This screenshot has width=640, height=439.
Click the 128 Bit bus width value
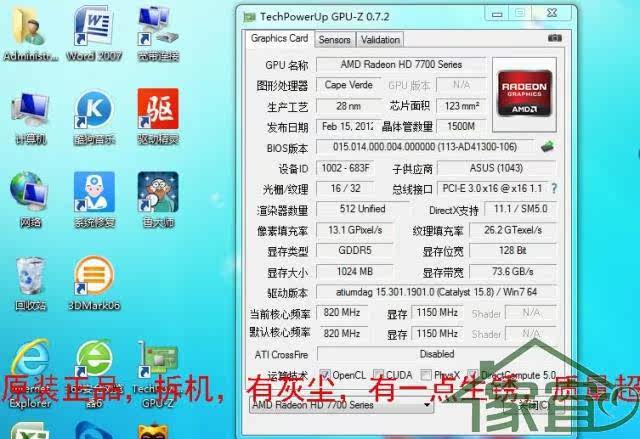point(513,251)
